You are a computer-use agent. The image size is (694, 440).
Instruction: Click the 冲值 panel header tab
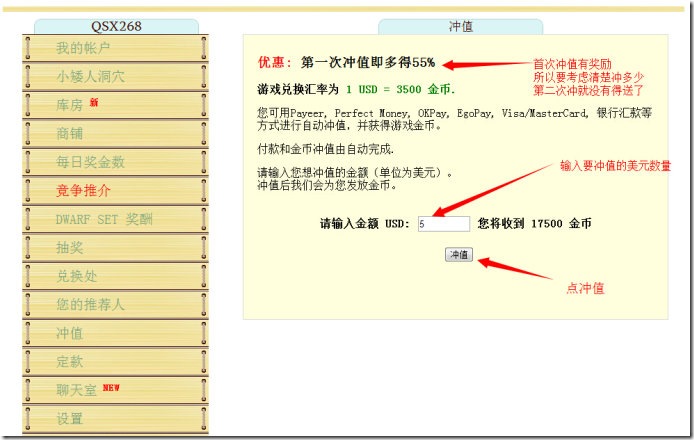click(x=460, y=27)
